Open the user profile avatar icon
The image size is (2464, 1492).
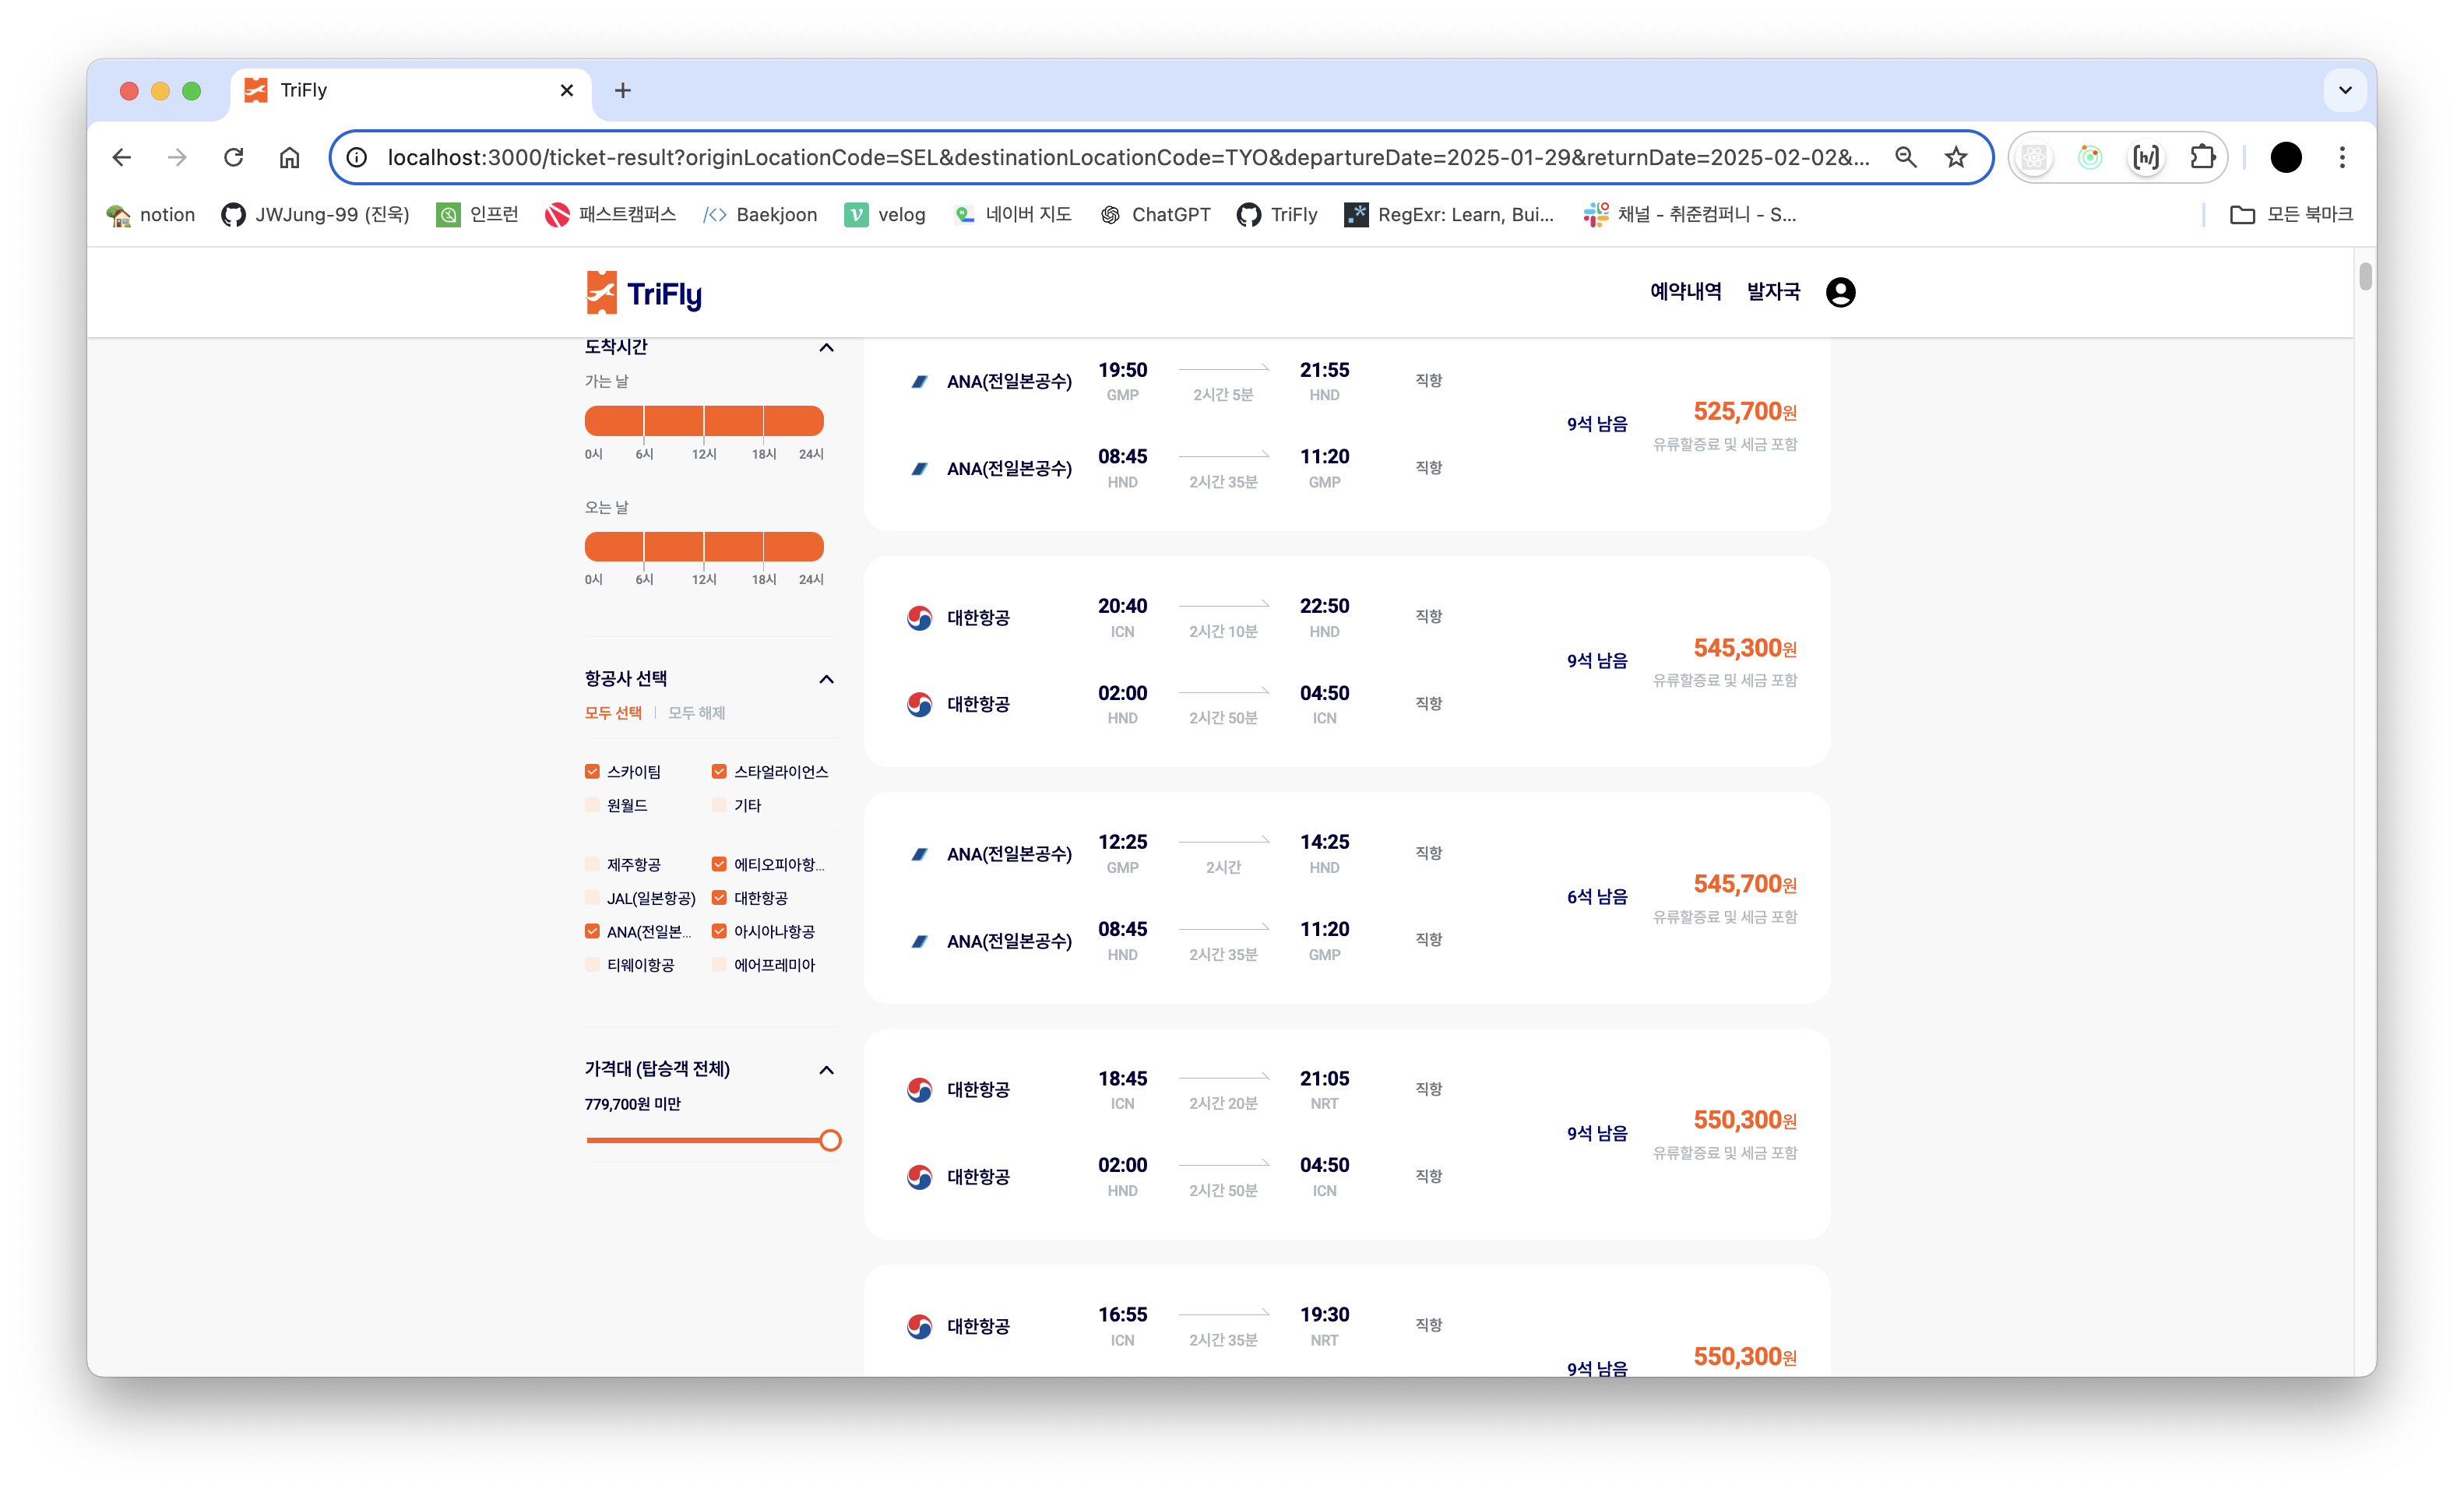coord(1840,292)
